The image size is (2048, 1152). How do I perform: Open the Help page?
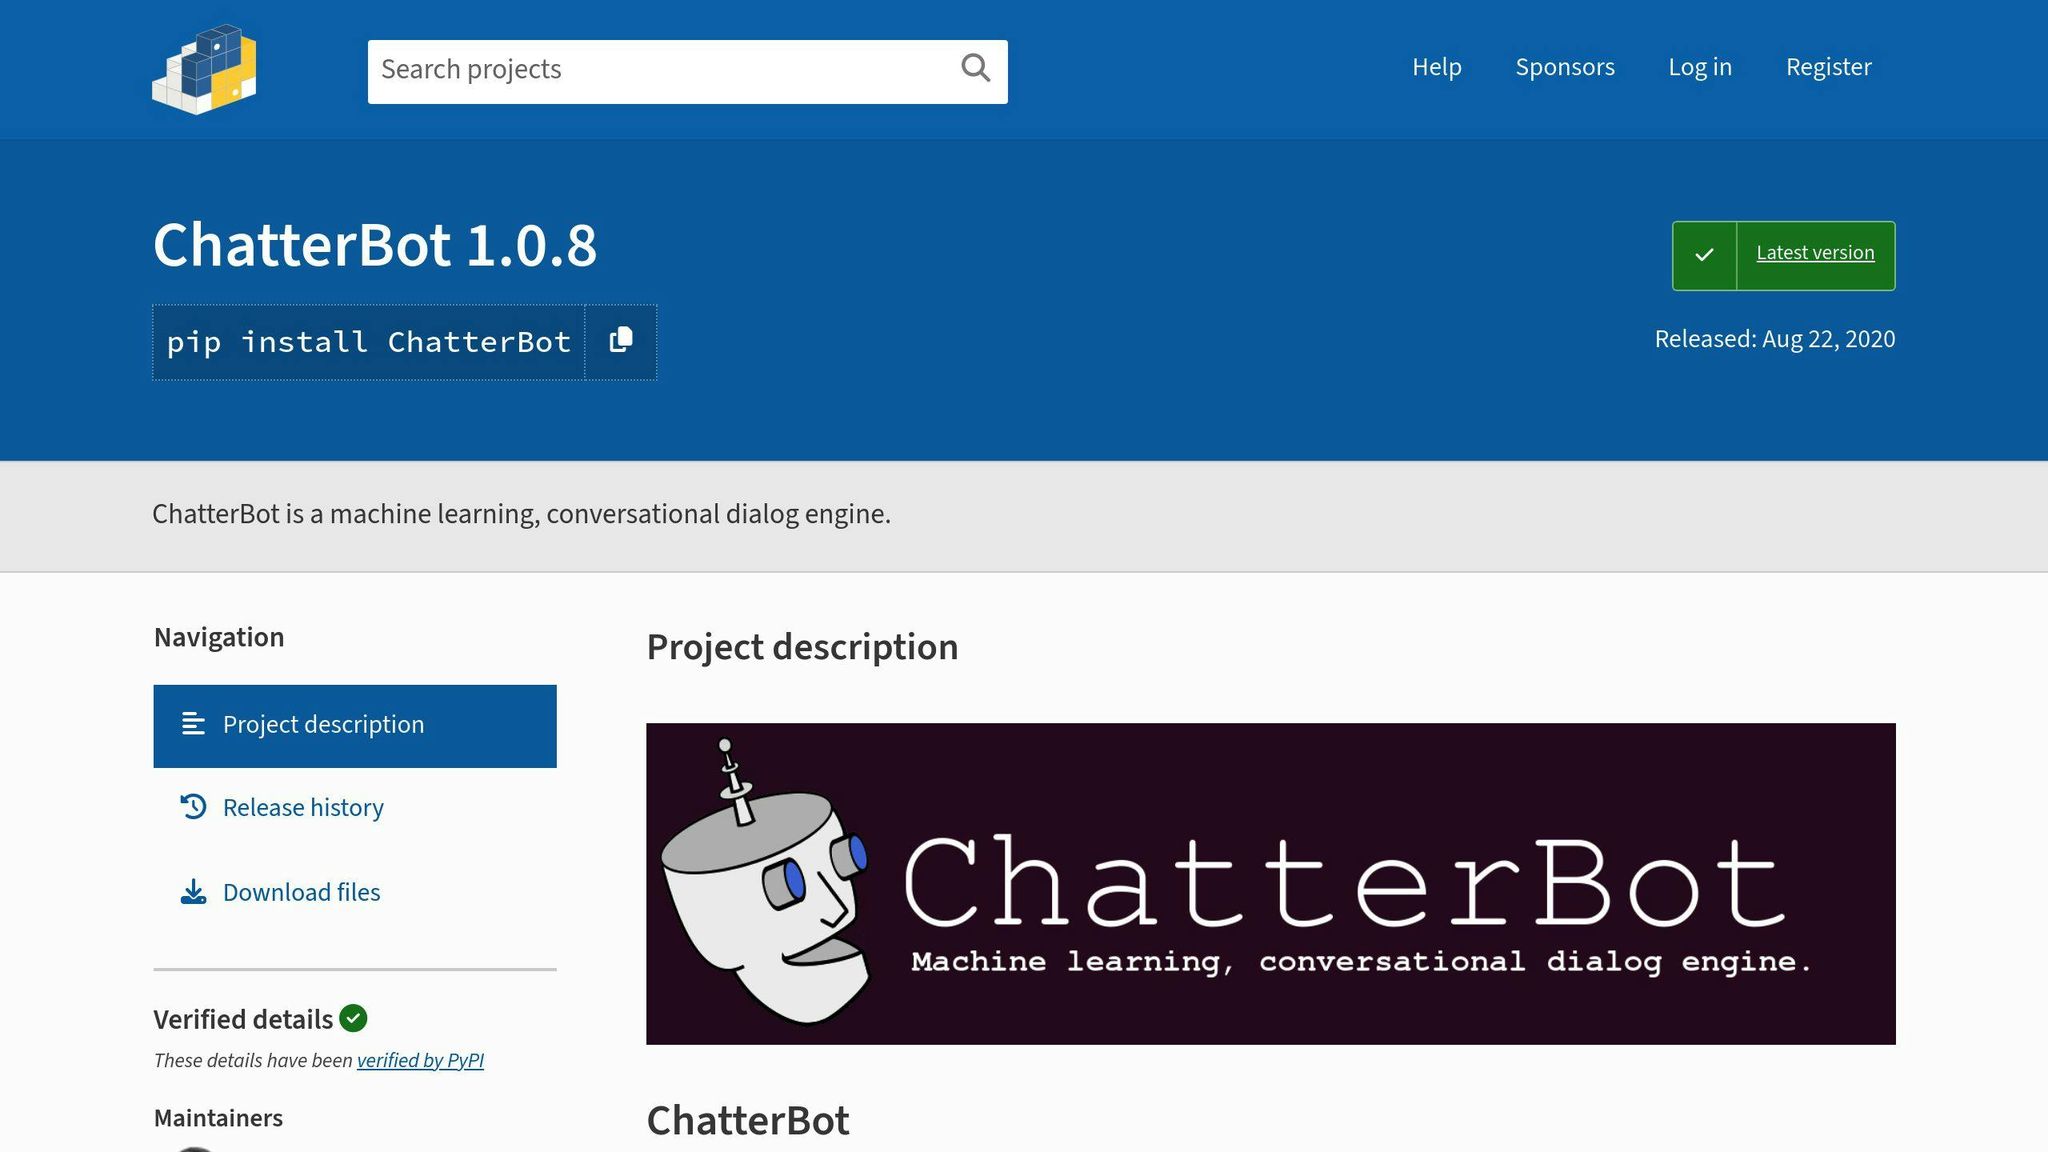coord(1436,67)
